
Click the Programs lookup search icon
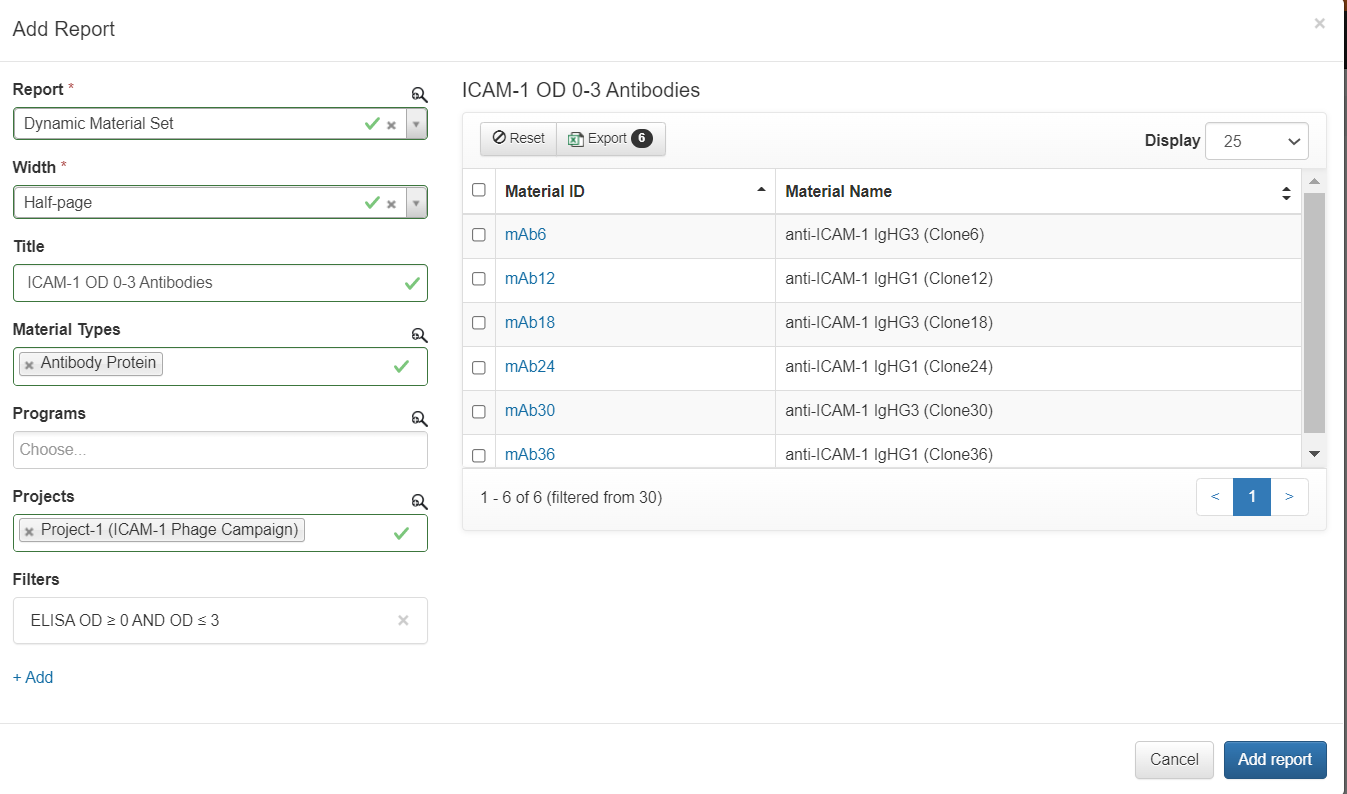[x=420, y=419]
